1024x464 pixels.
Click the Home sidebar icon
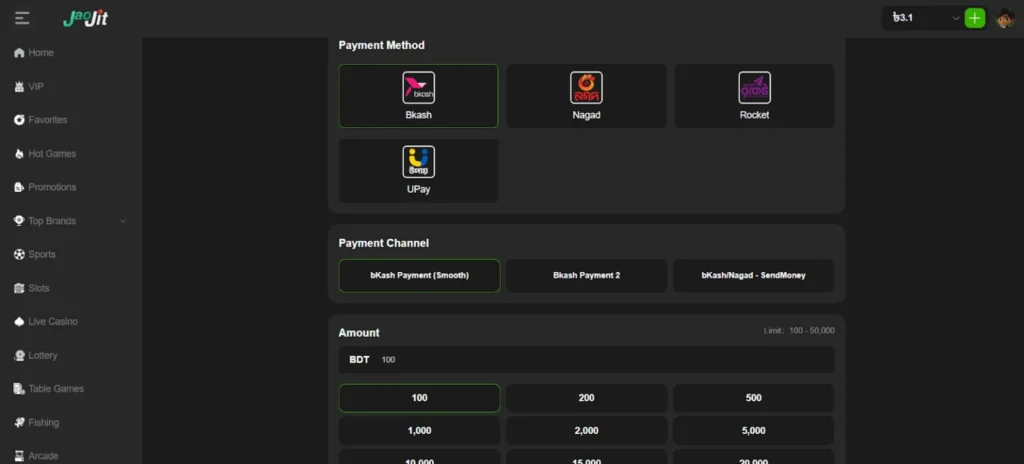[19, 53]
